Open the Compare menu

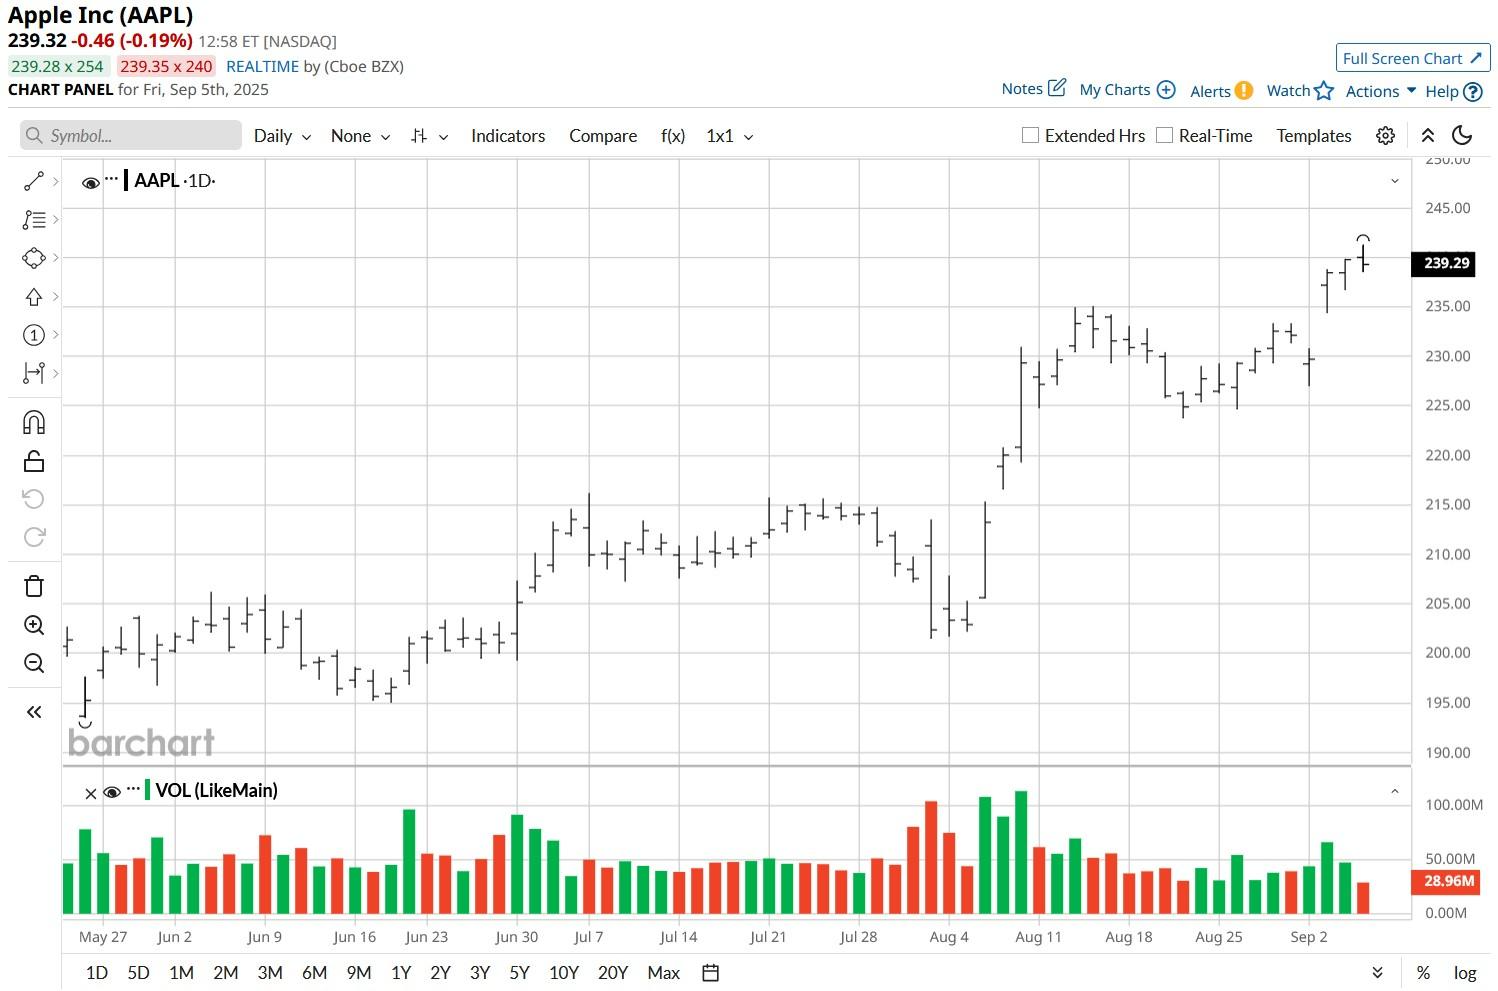tap(603, 136)
